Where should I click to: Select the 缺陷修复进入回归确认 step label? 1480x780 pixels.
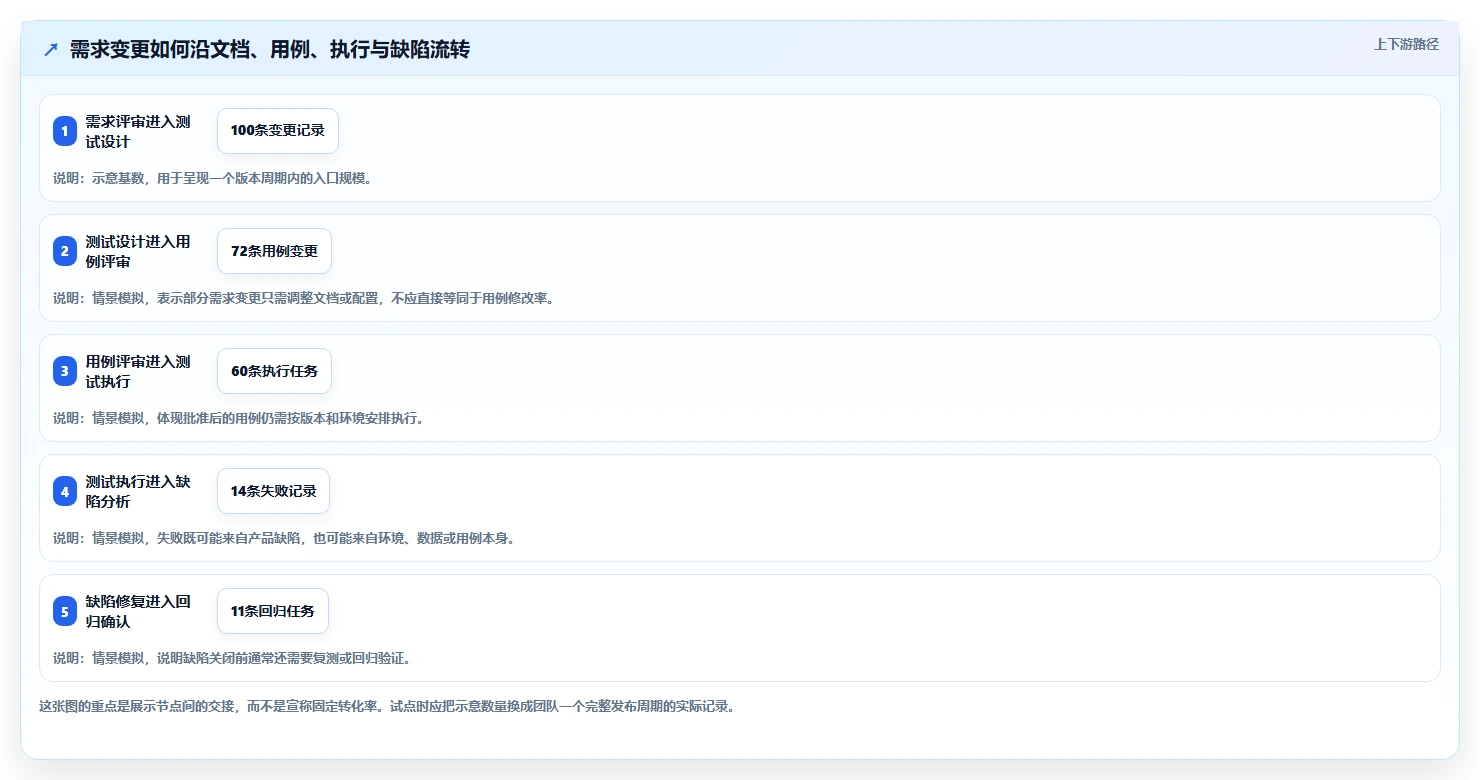138,611
